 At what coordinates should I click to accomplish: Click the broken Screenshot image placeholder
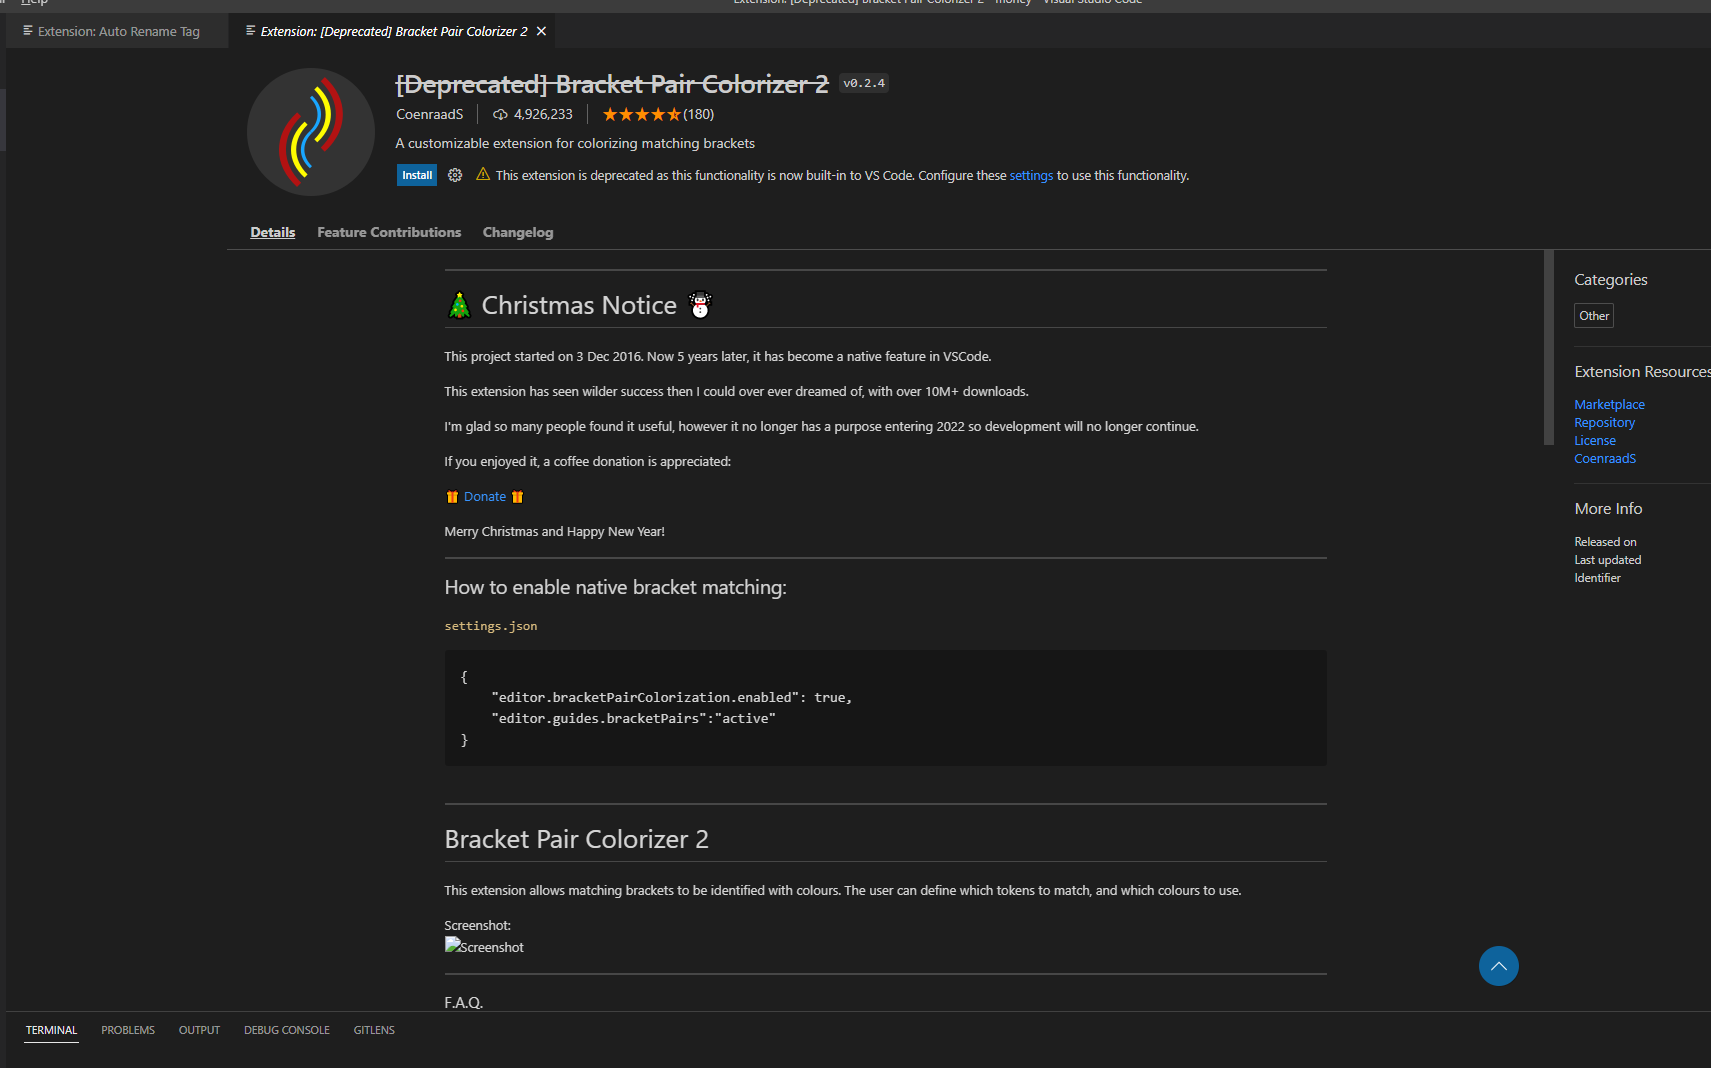tap(484, 946)
